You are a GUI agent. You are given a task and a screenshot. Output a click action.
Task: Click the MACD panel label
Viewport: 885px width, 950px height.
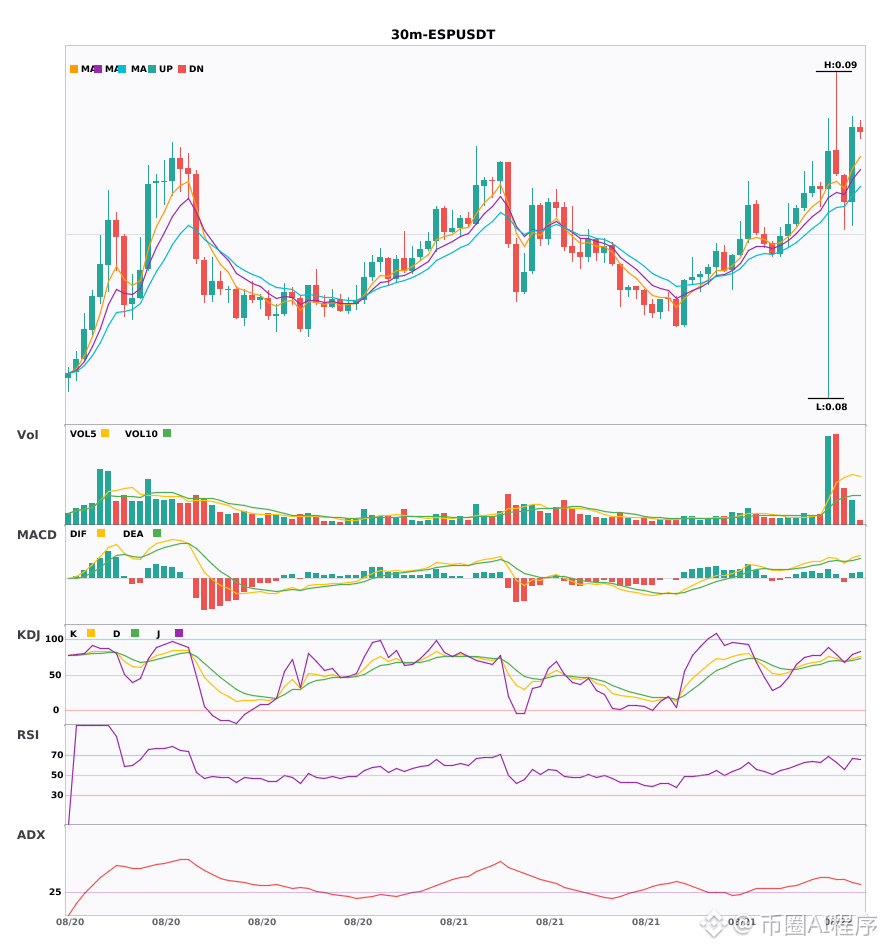(x=36, y=534)
